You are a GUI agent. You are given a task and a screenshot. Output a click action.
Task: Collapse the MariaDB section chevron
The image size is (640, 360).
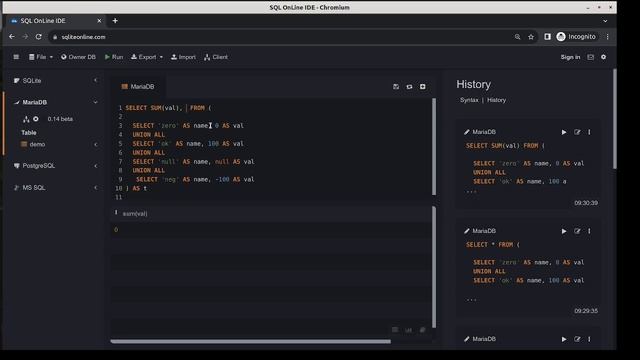tap(96, 102)
